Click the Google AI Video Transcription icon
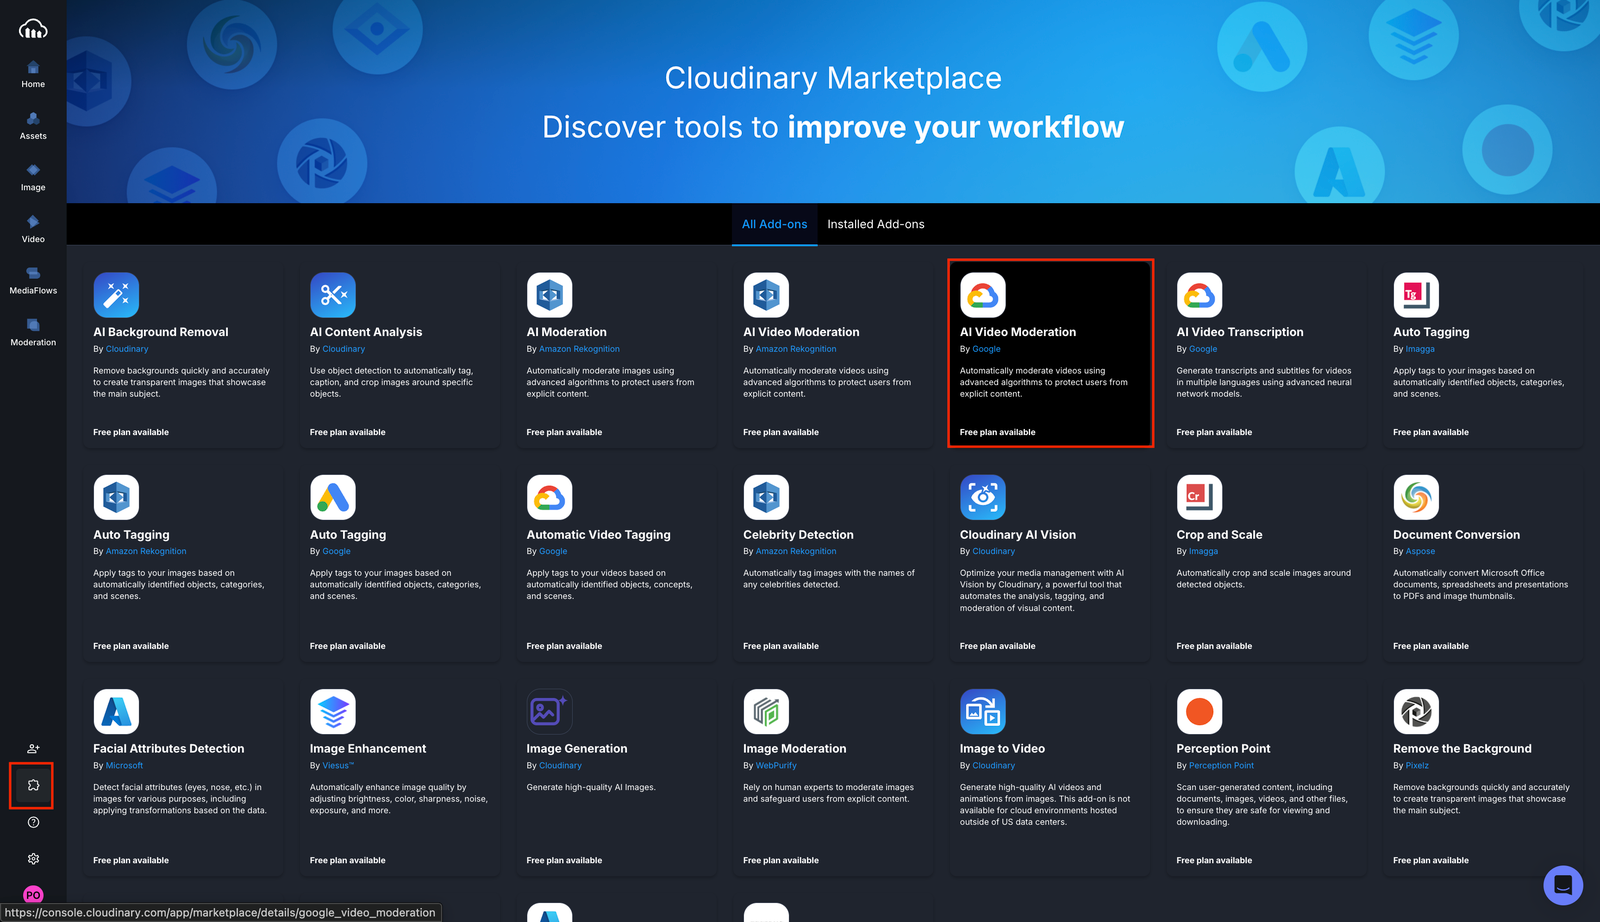1600x922 pixels. pos(1200,295)
